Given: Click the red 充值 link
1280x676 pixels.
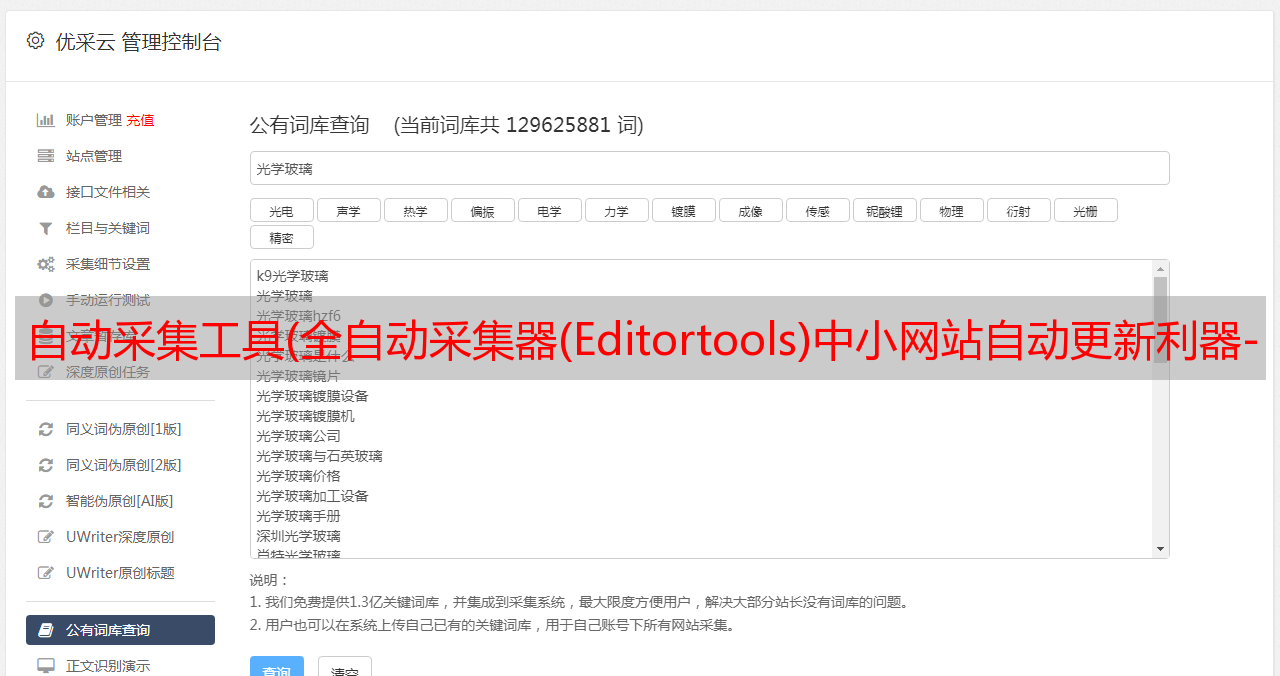Looking at the screenshot, I should click(x=140, y=120).
